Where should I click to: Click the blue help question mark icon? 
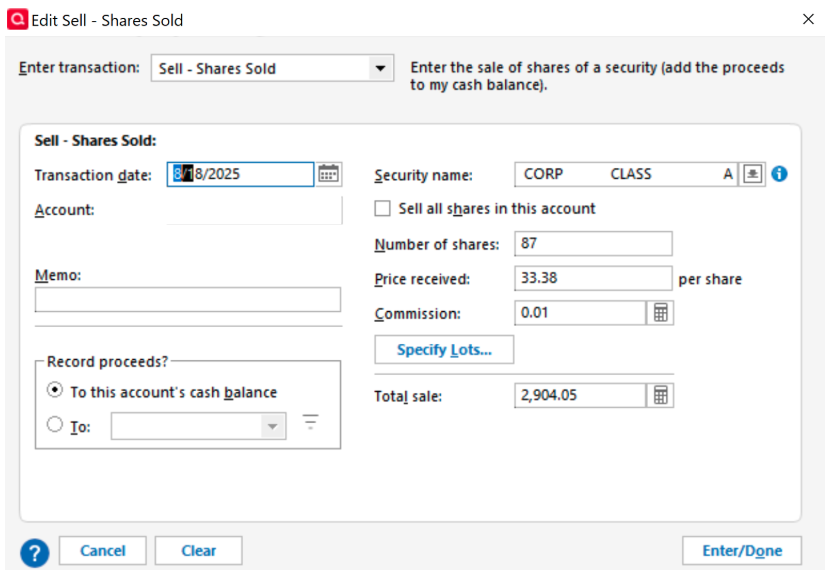[x=34, y=551]
